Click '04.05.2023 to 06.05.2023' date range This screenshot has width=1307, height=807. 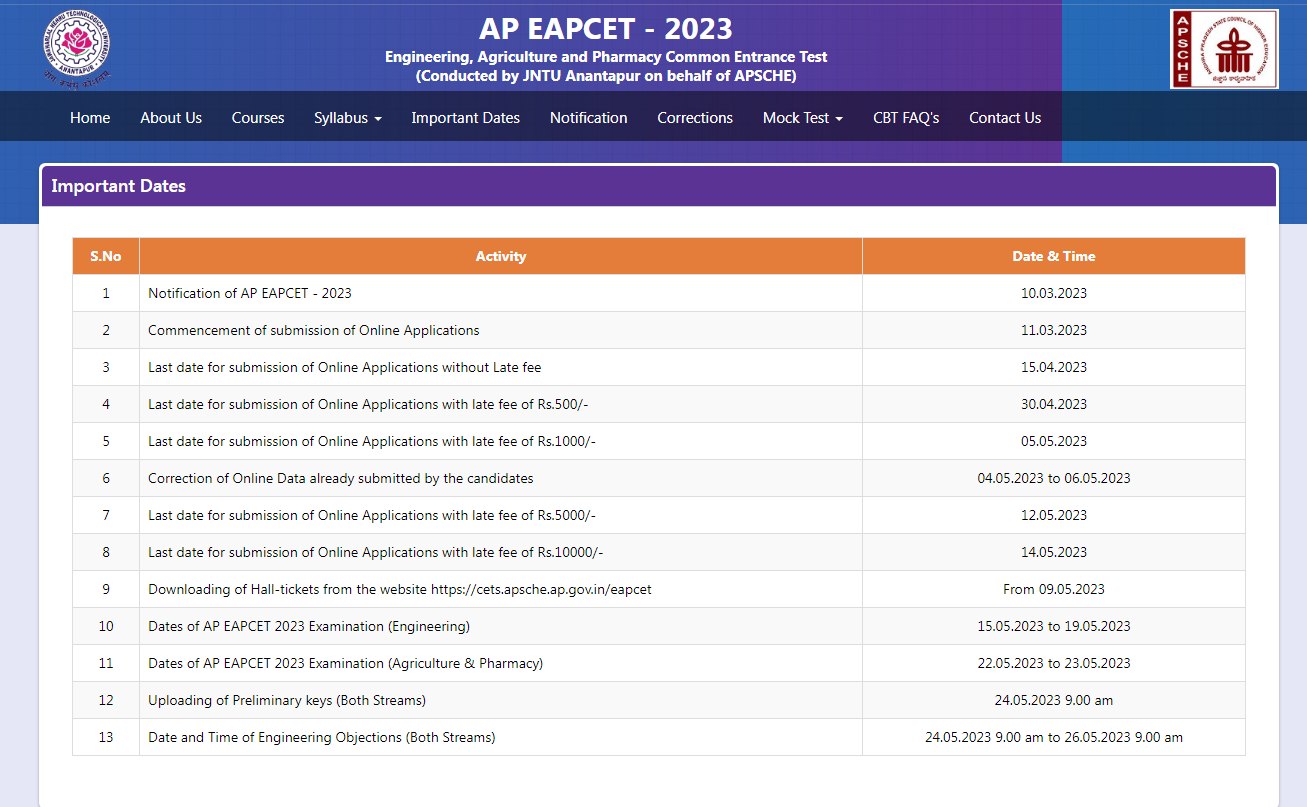tap(1054, 478)
